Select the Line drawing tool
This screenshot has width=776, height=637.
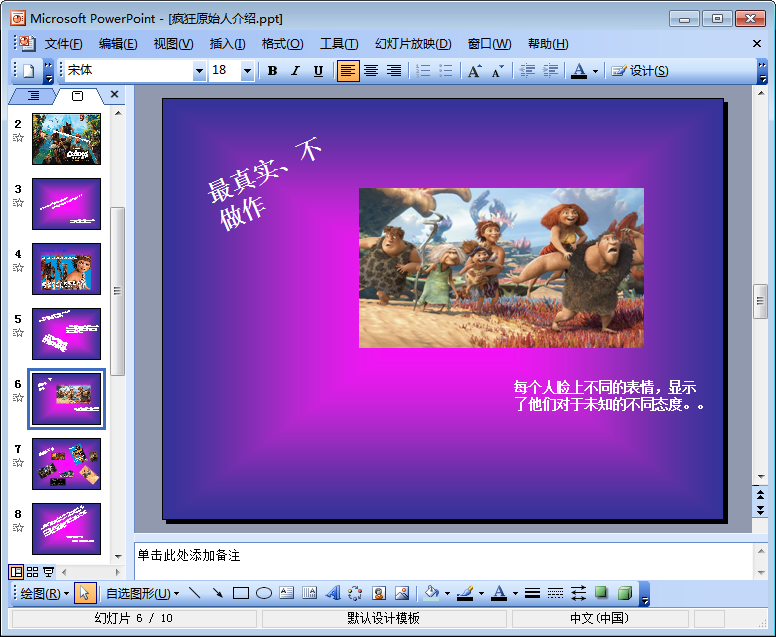[x=195, y=593]
